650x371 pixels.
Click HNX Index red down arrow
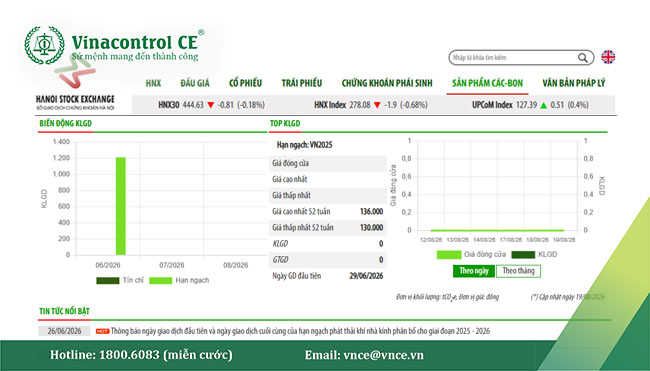tap(377, 105)
